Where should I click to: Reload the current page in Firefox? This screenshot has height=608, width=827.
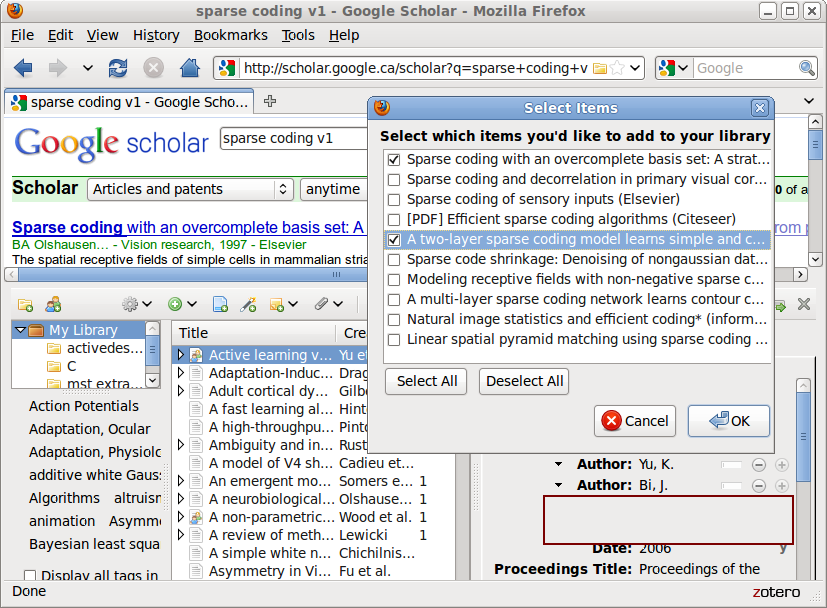coord(118,68)
